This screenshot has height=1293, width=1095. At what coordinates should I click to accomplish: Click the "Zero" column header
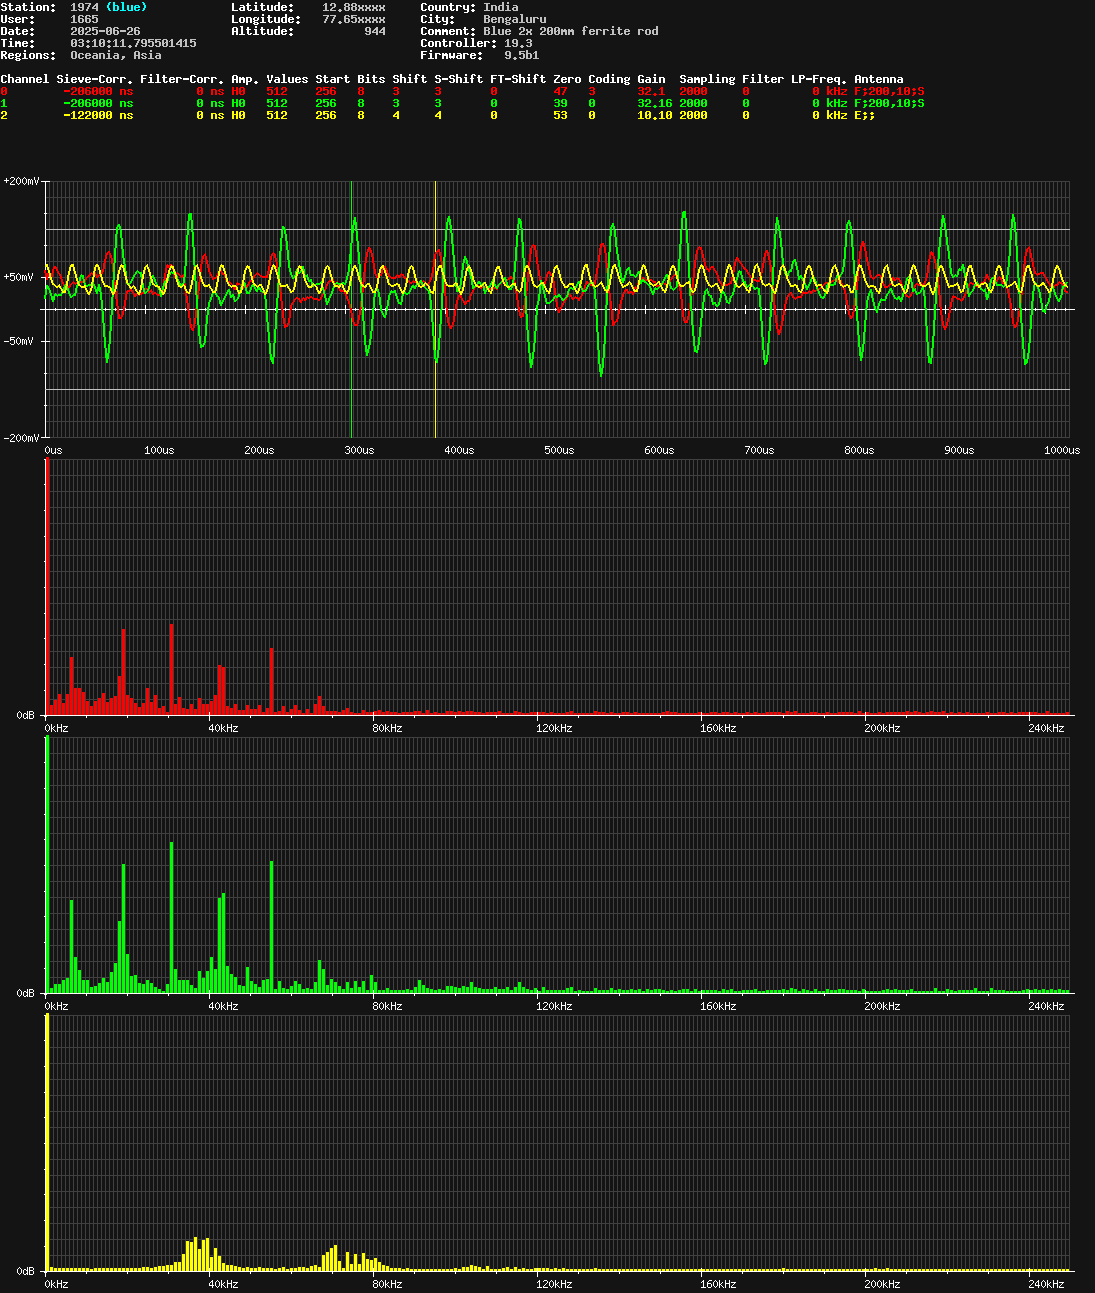tap(567, 79)
